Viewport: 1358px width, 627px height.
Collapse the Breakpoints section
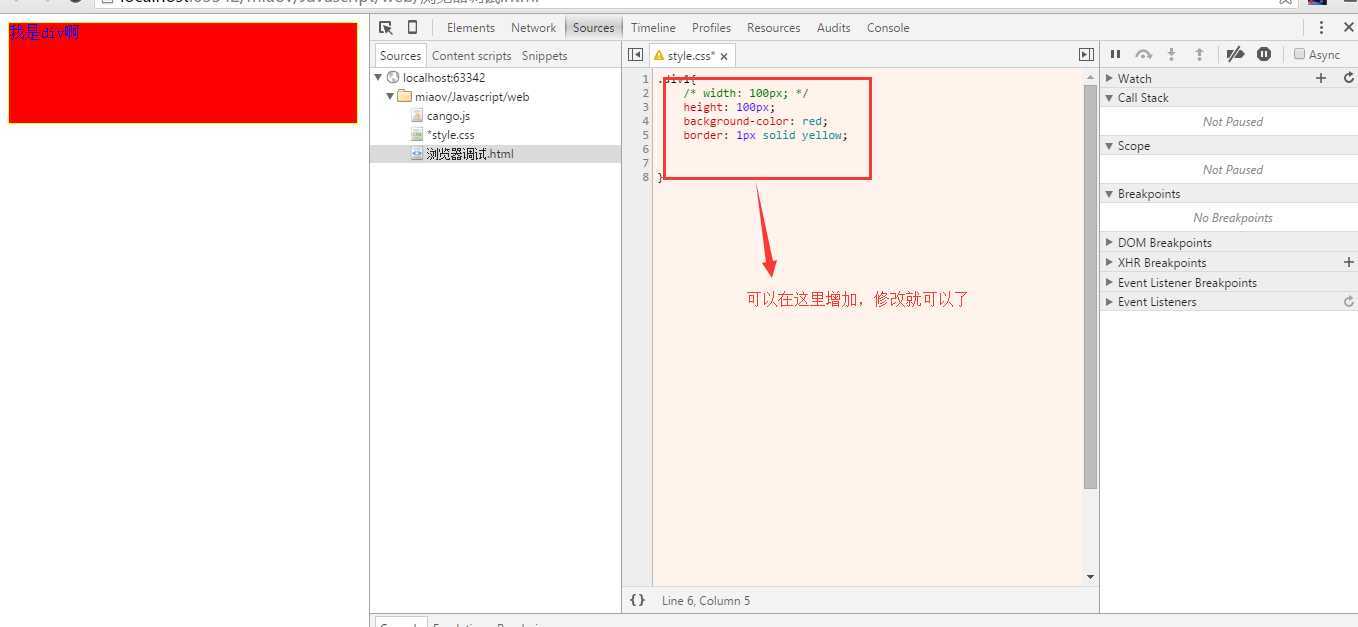click(1109, 194)
